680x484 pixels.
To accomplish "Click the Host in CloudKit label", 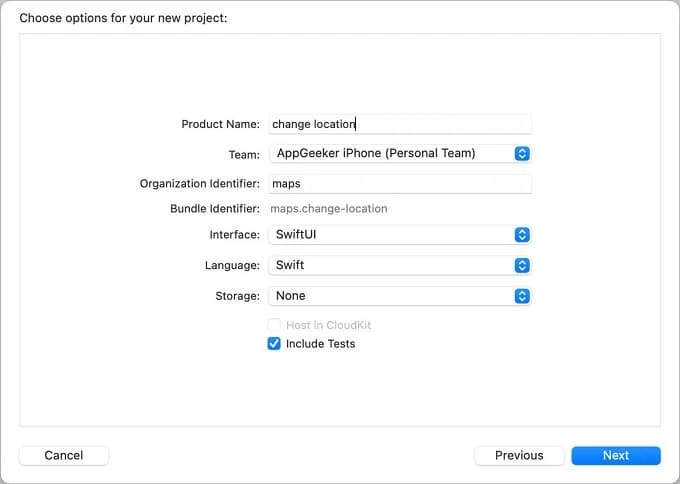I will point(328,325).
